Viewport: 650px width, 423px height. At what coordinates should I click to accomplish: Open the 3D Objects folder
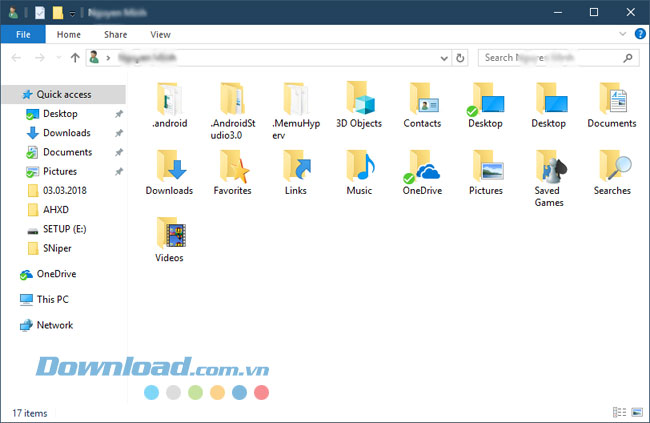359,105
